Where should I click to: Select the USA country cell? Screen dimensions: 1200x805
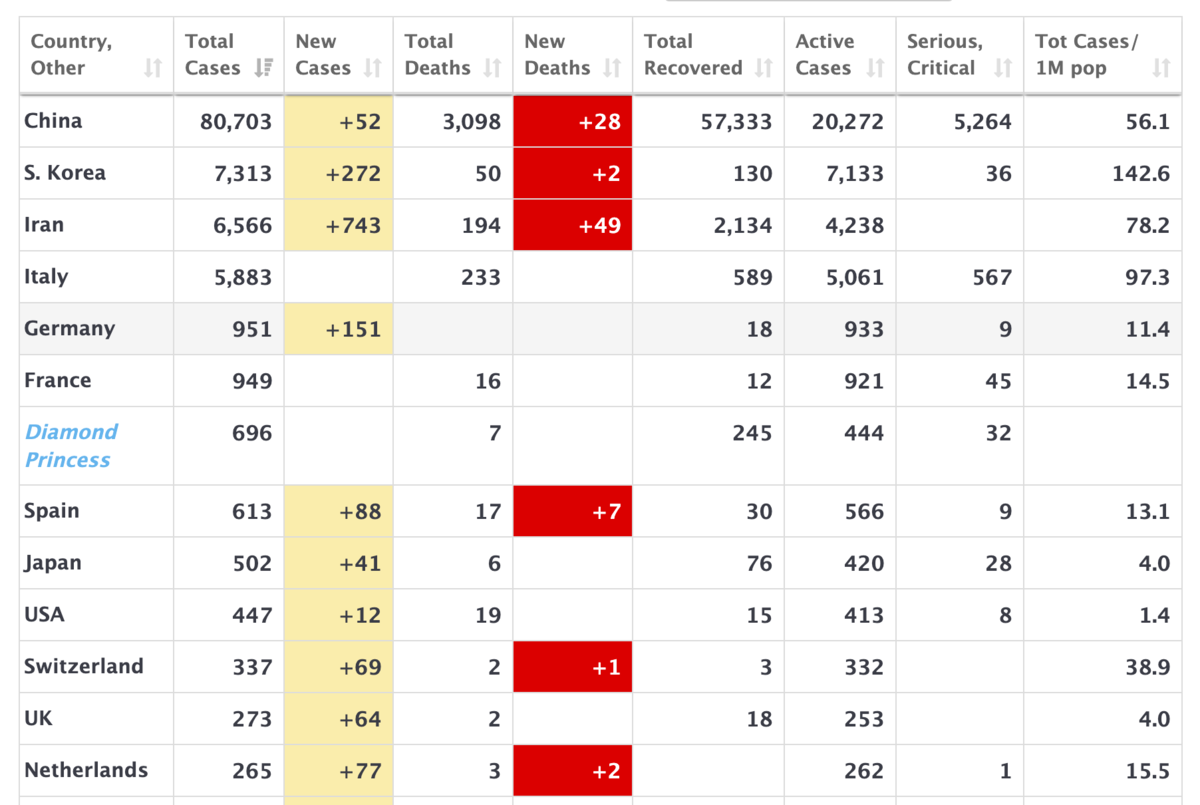[96, 615]
